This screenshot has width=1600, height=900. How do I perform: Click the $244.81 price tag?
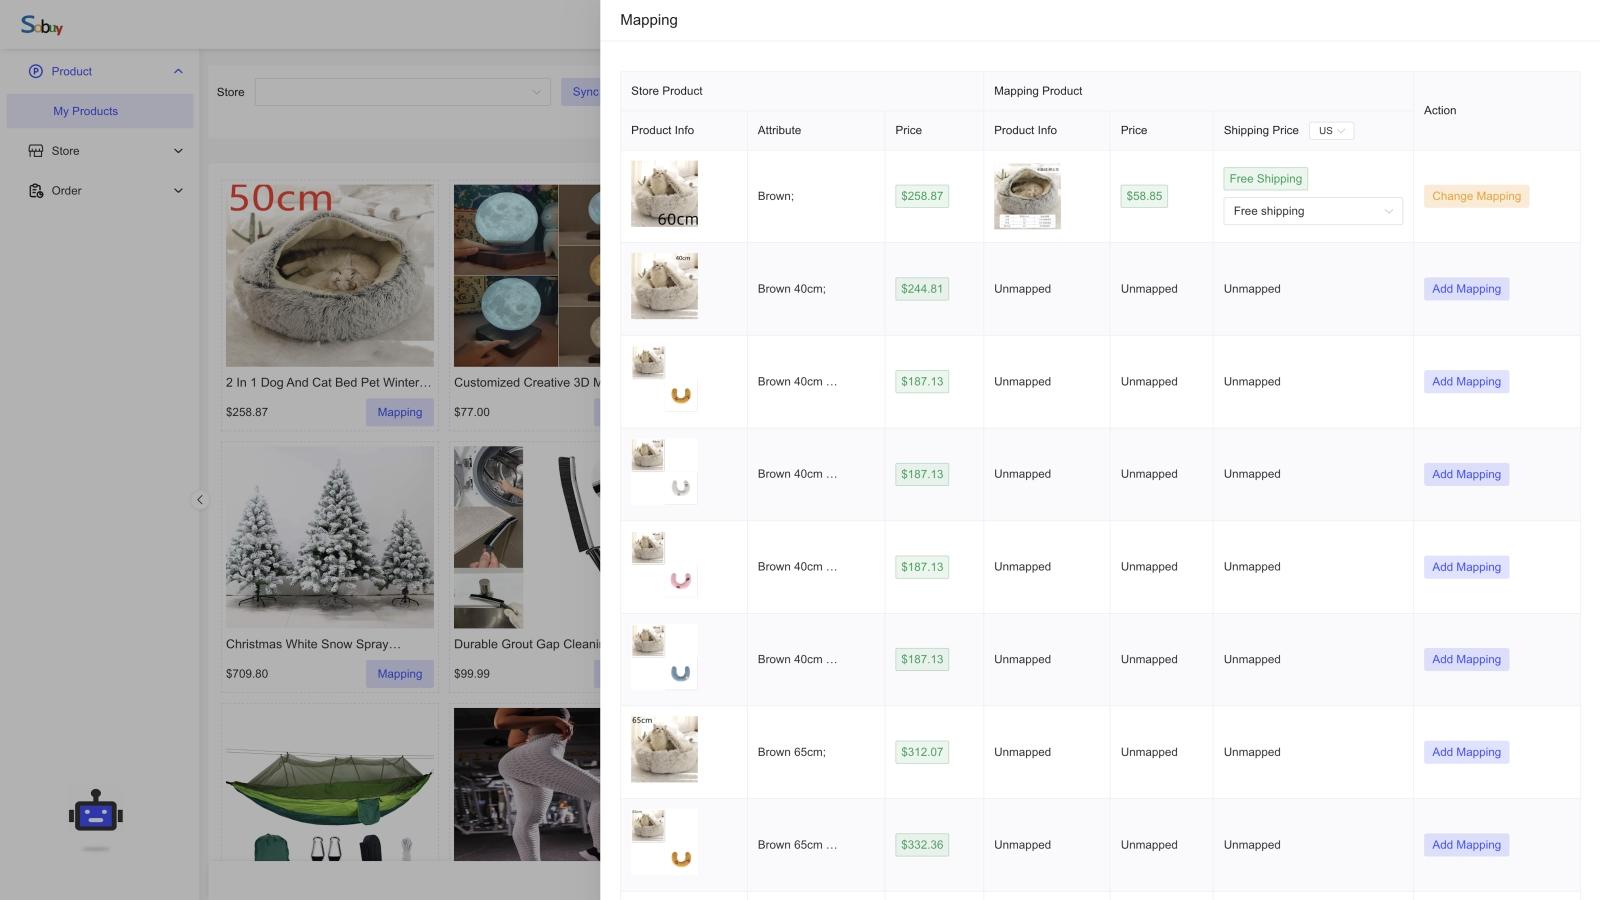pyautogui.click(x=922, y=289)
